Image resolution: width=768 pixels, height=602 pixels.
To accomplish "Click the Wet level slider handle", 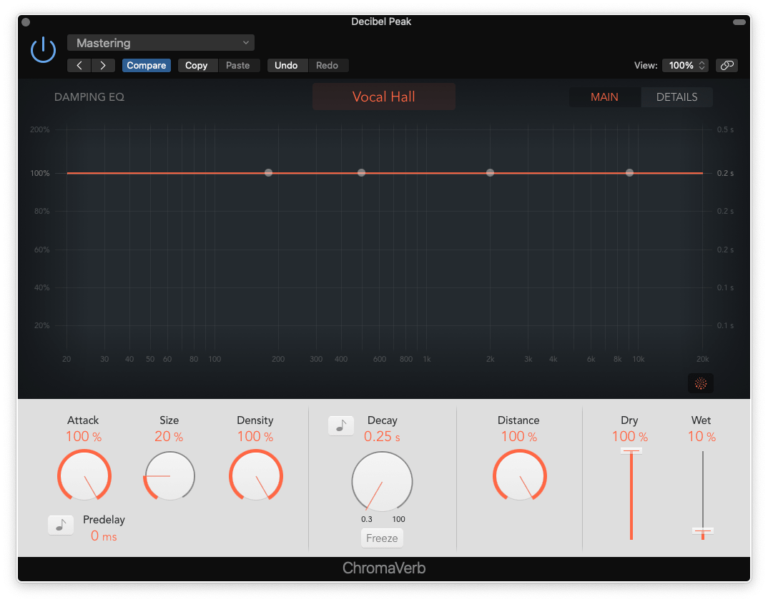I will coord(703,530).
